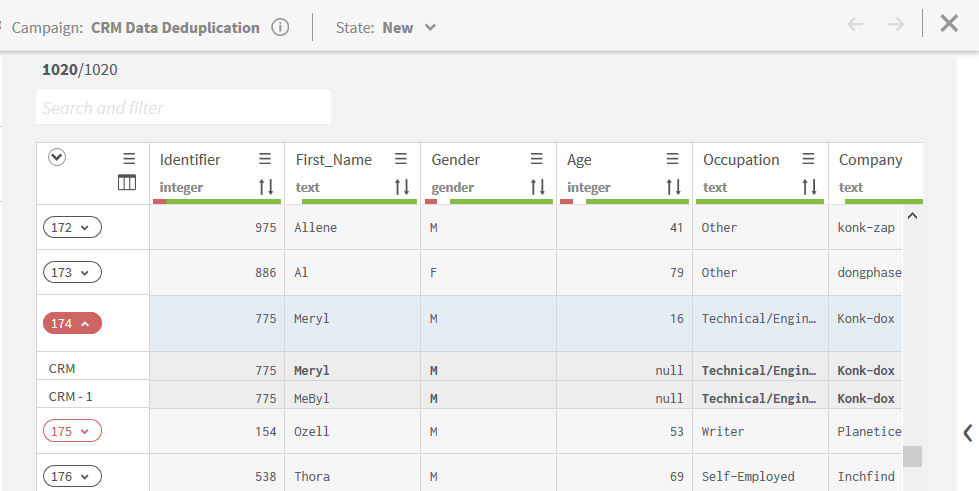Expand the right side panel chevron
Screen dimensions: 979x491
(x=967, y=432)
